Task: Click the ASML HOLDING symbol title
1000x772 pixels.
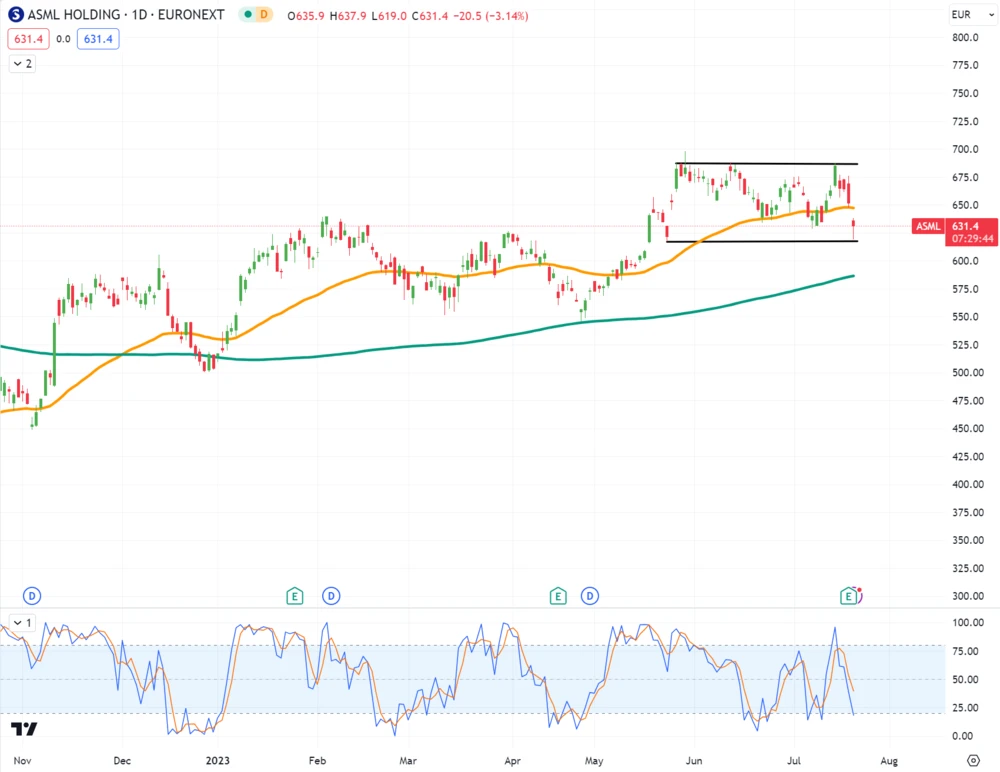Action: [80, 16]
